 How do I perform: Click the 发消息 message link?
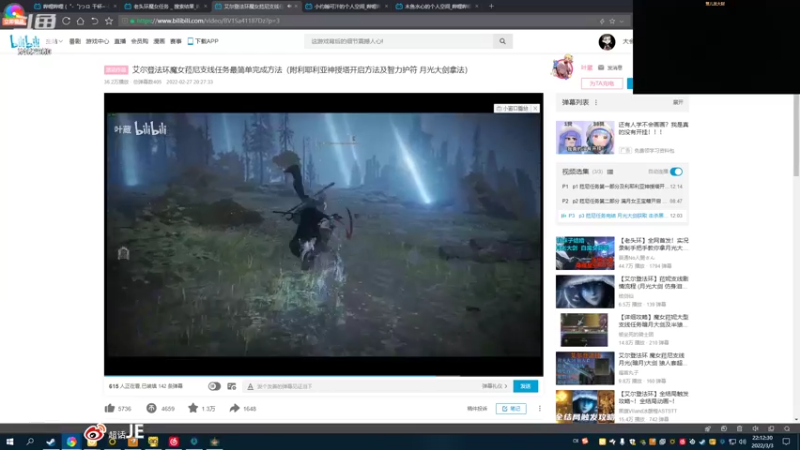click(610, 68)
